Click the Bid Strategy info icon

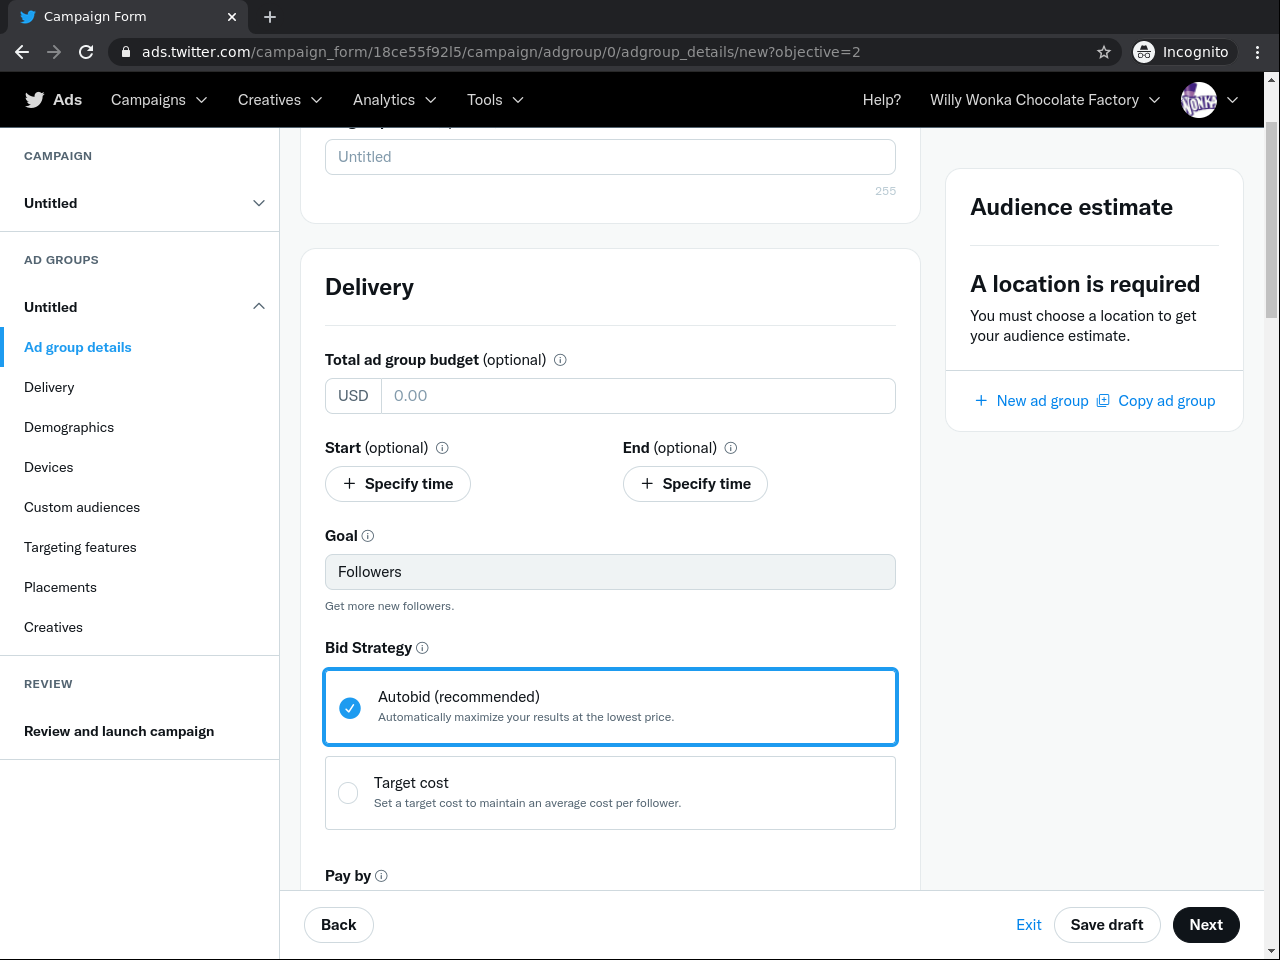[x=422, y=648]
